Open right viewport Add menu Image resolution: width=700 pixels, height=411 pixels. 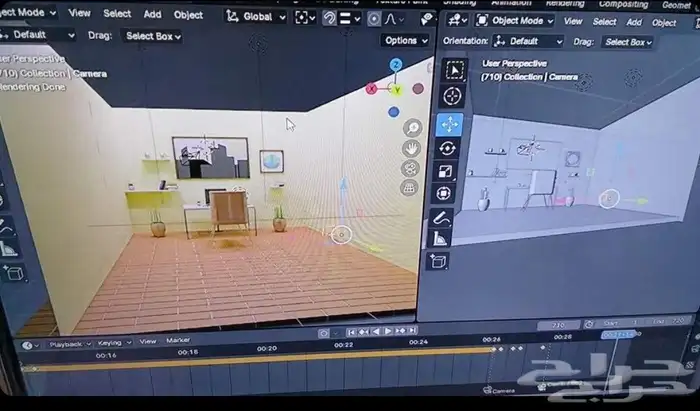pos(634,22)
